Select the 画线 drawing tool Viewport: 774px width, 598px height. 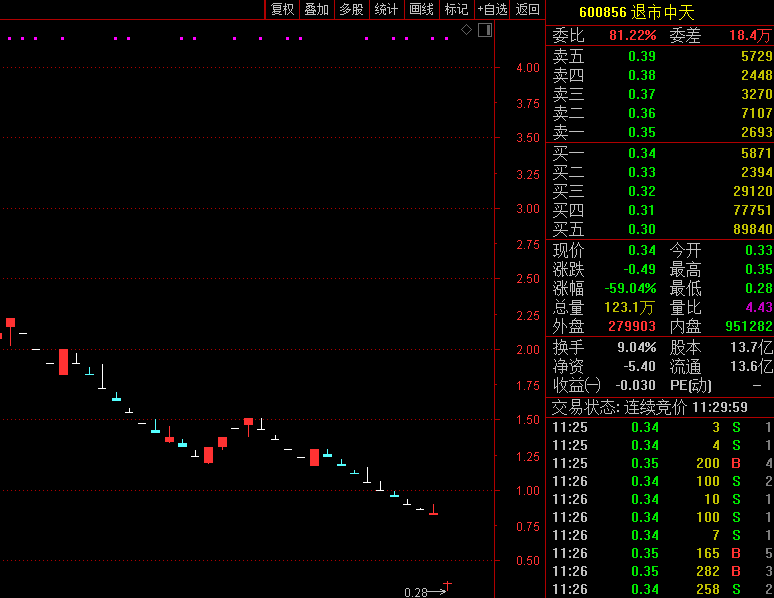421,9
